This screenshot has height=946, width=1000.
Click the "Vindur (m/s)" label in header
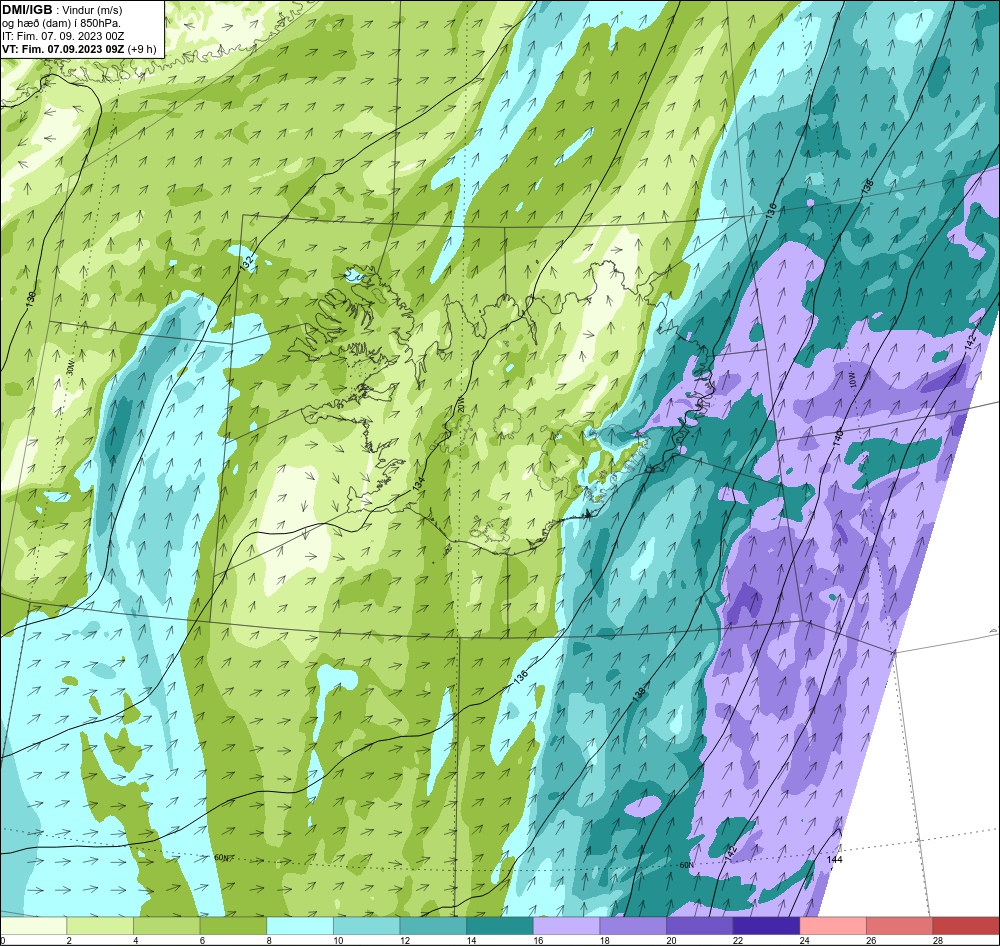click(x=94, y=11)
